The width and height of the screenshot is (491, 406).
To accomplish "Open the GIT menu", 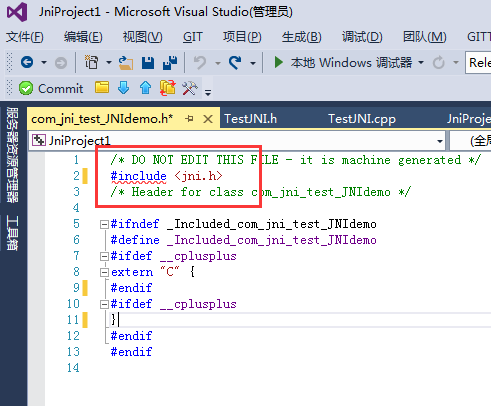I will (193, 37).
